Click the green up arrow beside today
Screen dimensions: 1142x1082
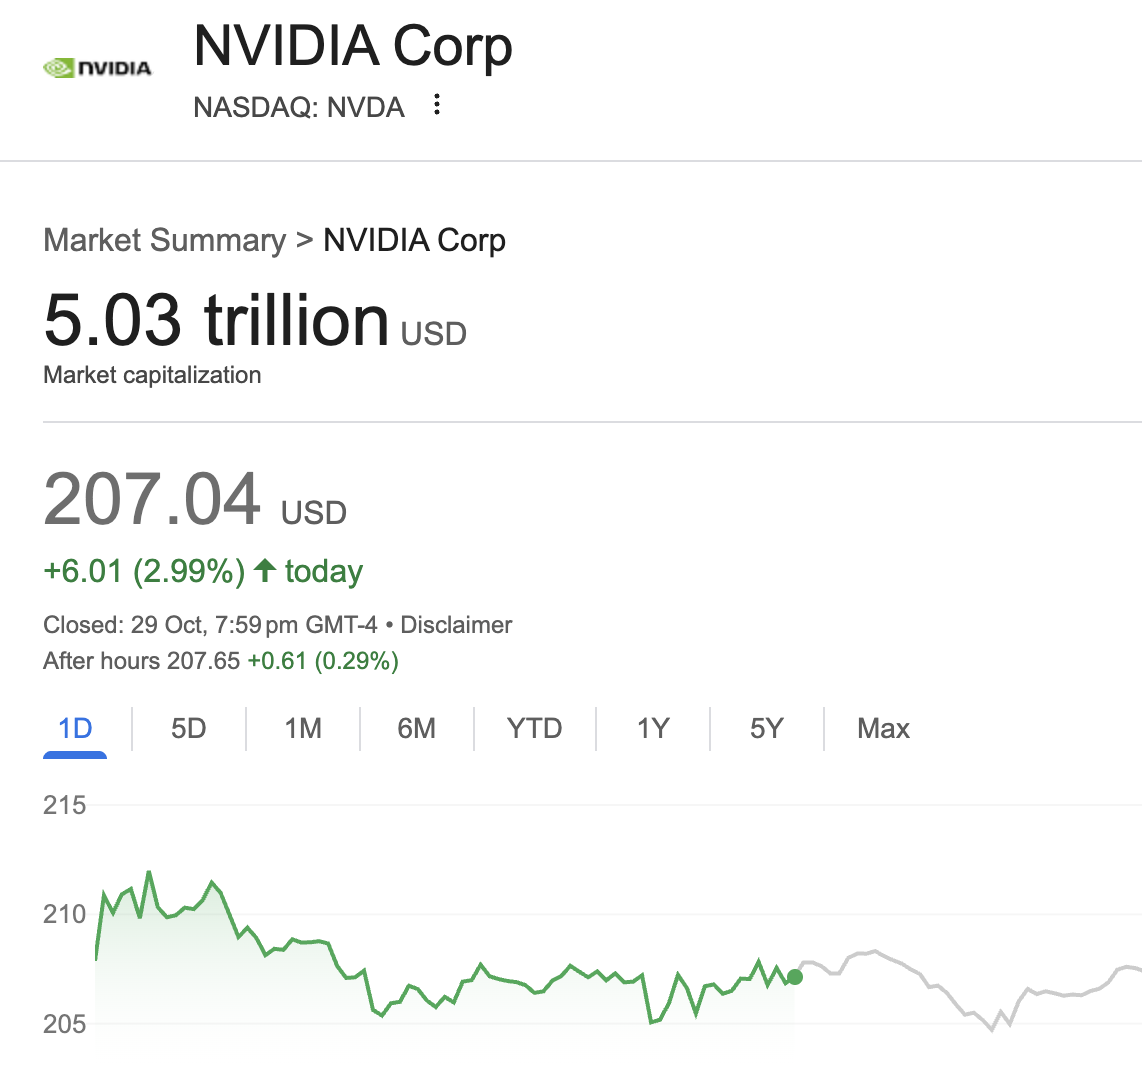pos(264,571)
